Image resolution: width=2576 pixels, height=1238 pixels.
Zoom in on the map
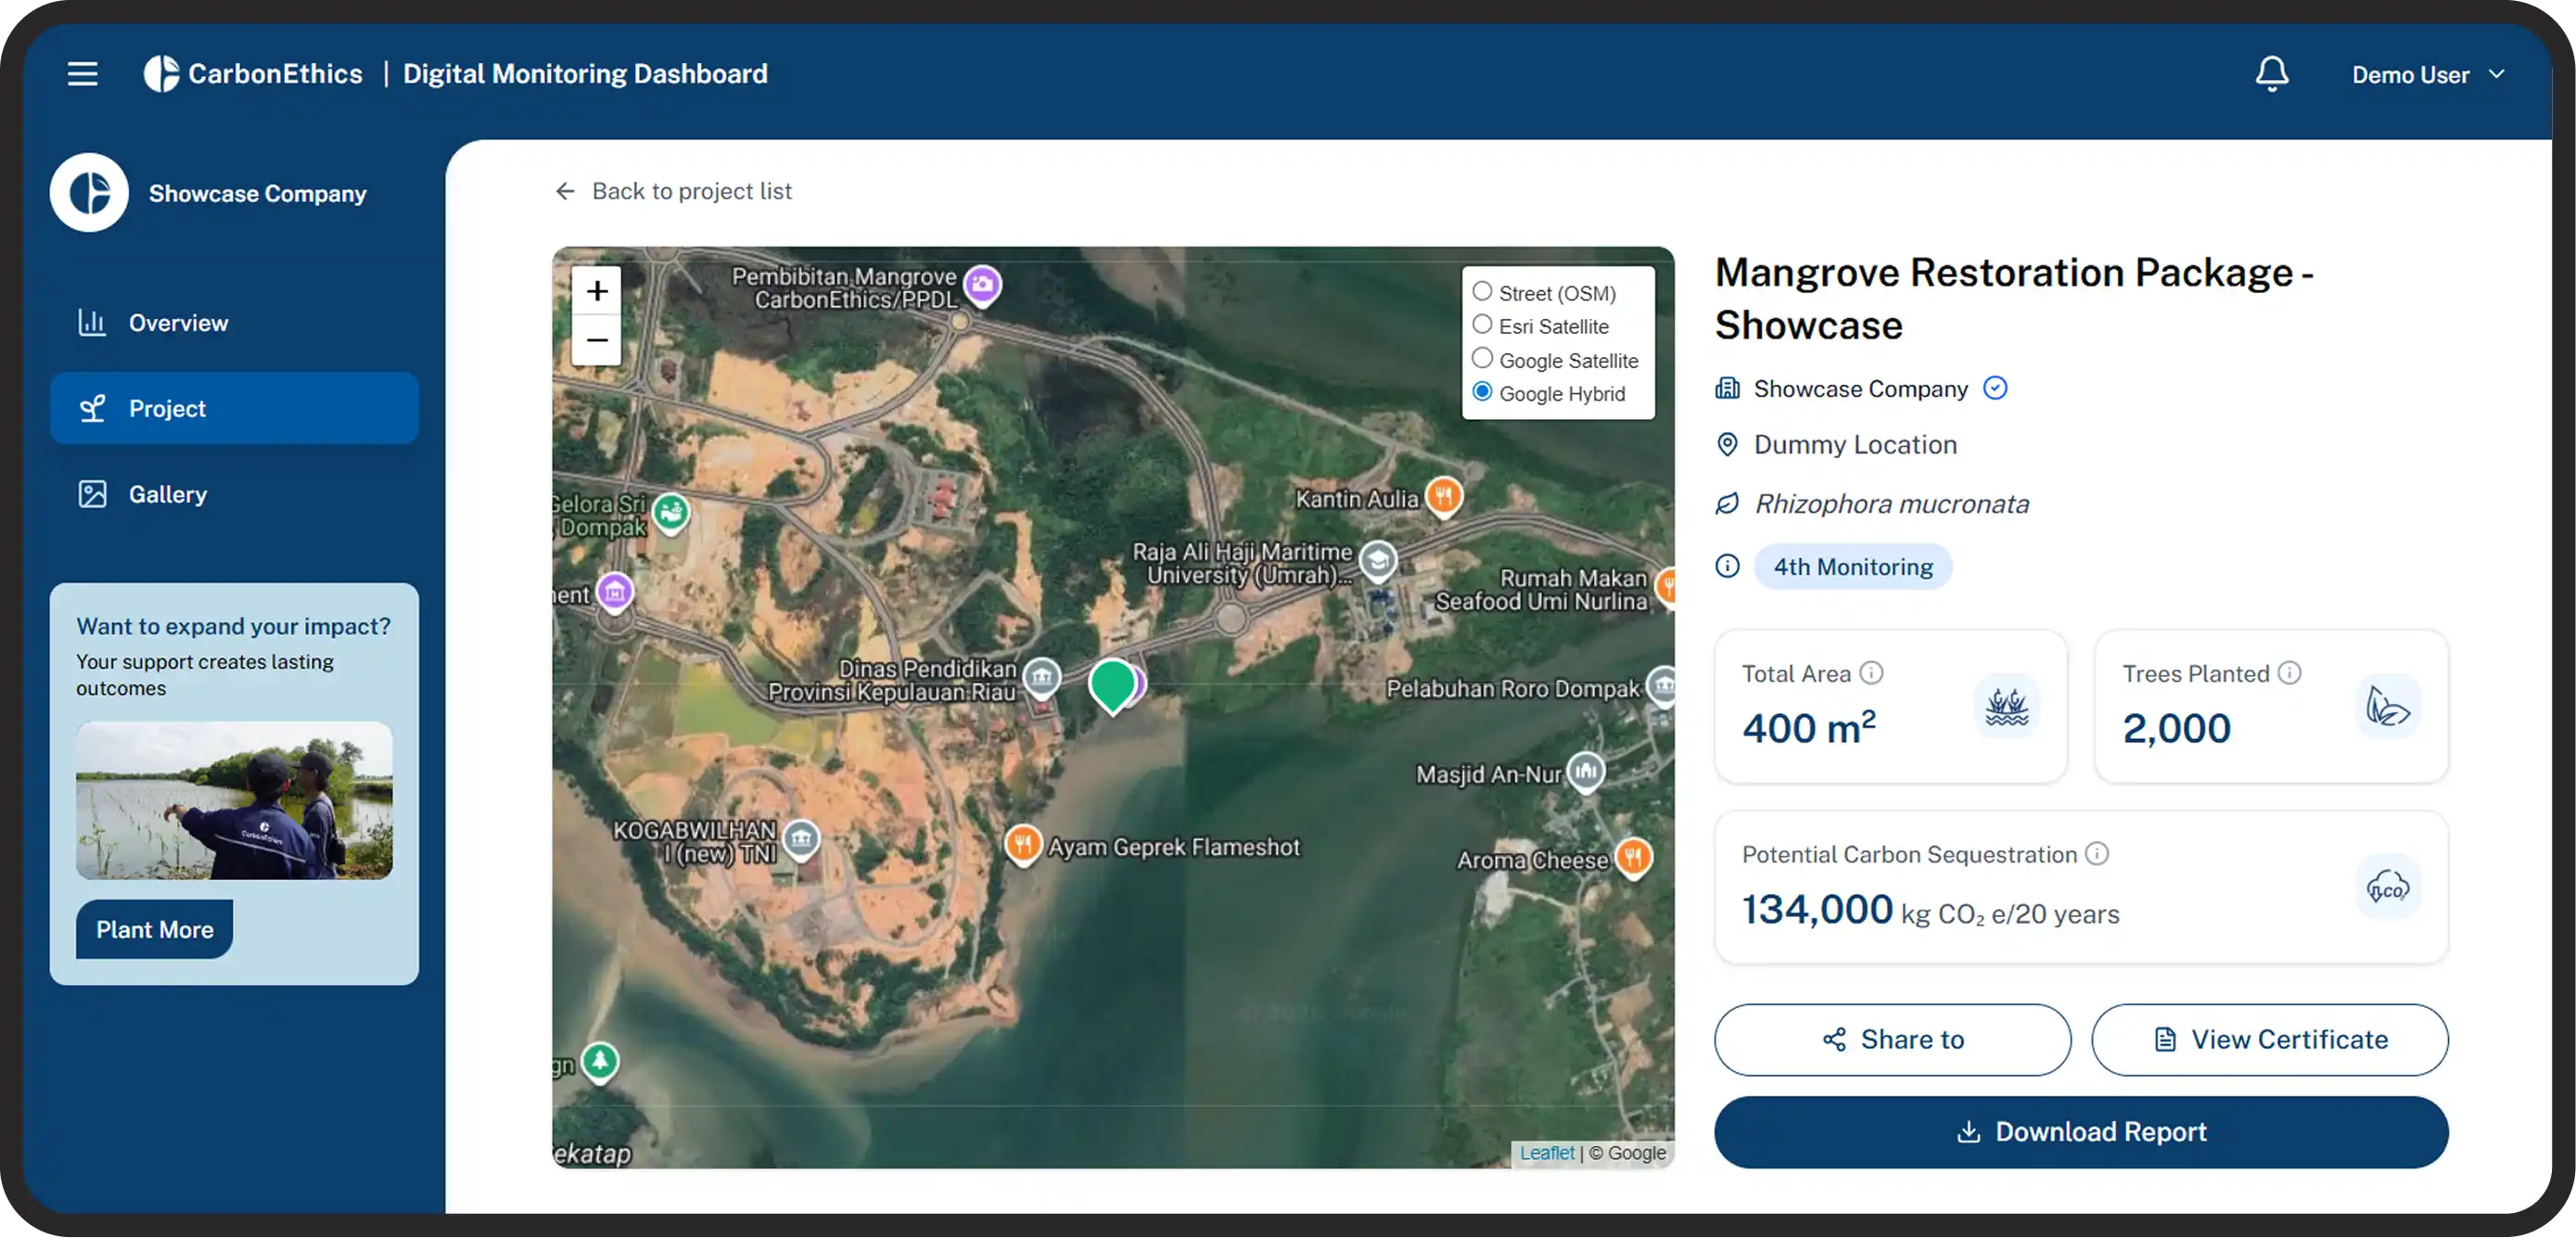[x=597, y=291]
